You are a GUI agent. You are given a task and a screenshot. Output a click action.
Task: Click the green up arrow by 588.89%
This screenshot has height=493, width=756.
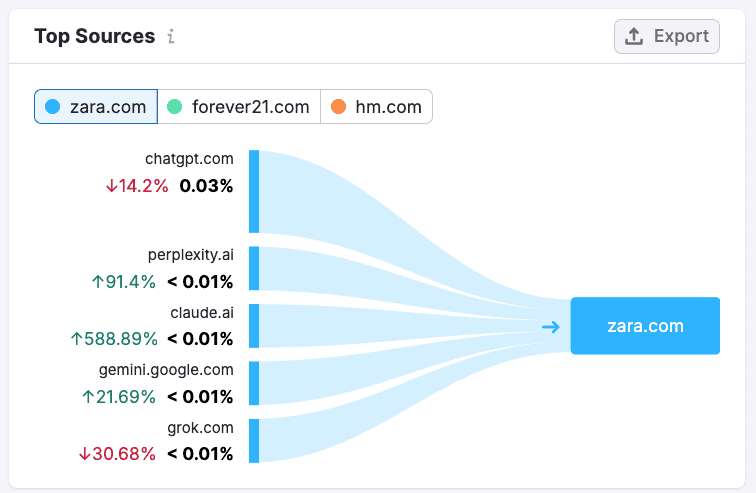[77, 339]
